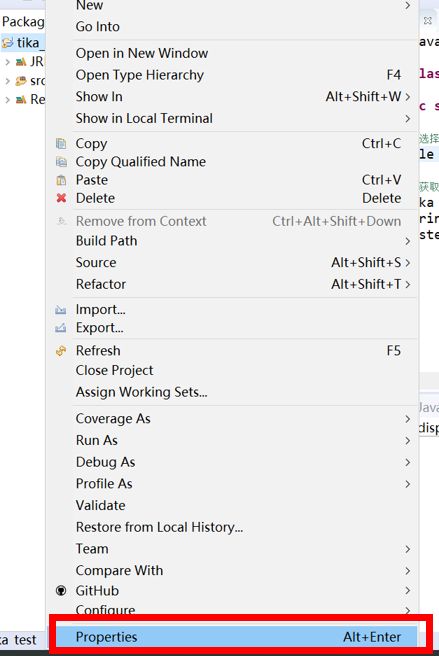The width and height of the screenshot is (439, 656).
Task: Click the Copy icon in context menu
Action: pos(61,144)
